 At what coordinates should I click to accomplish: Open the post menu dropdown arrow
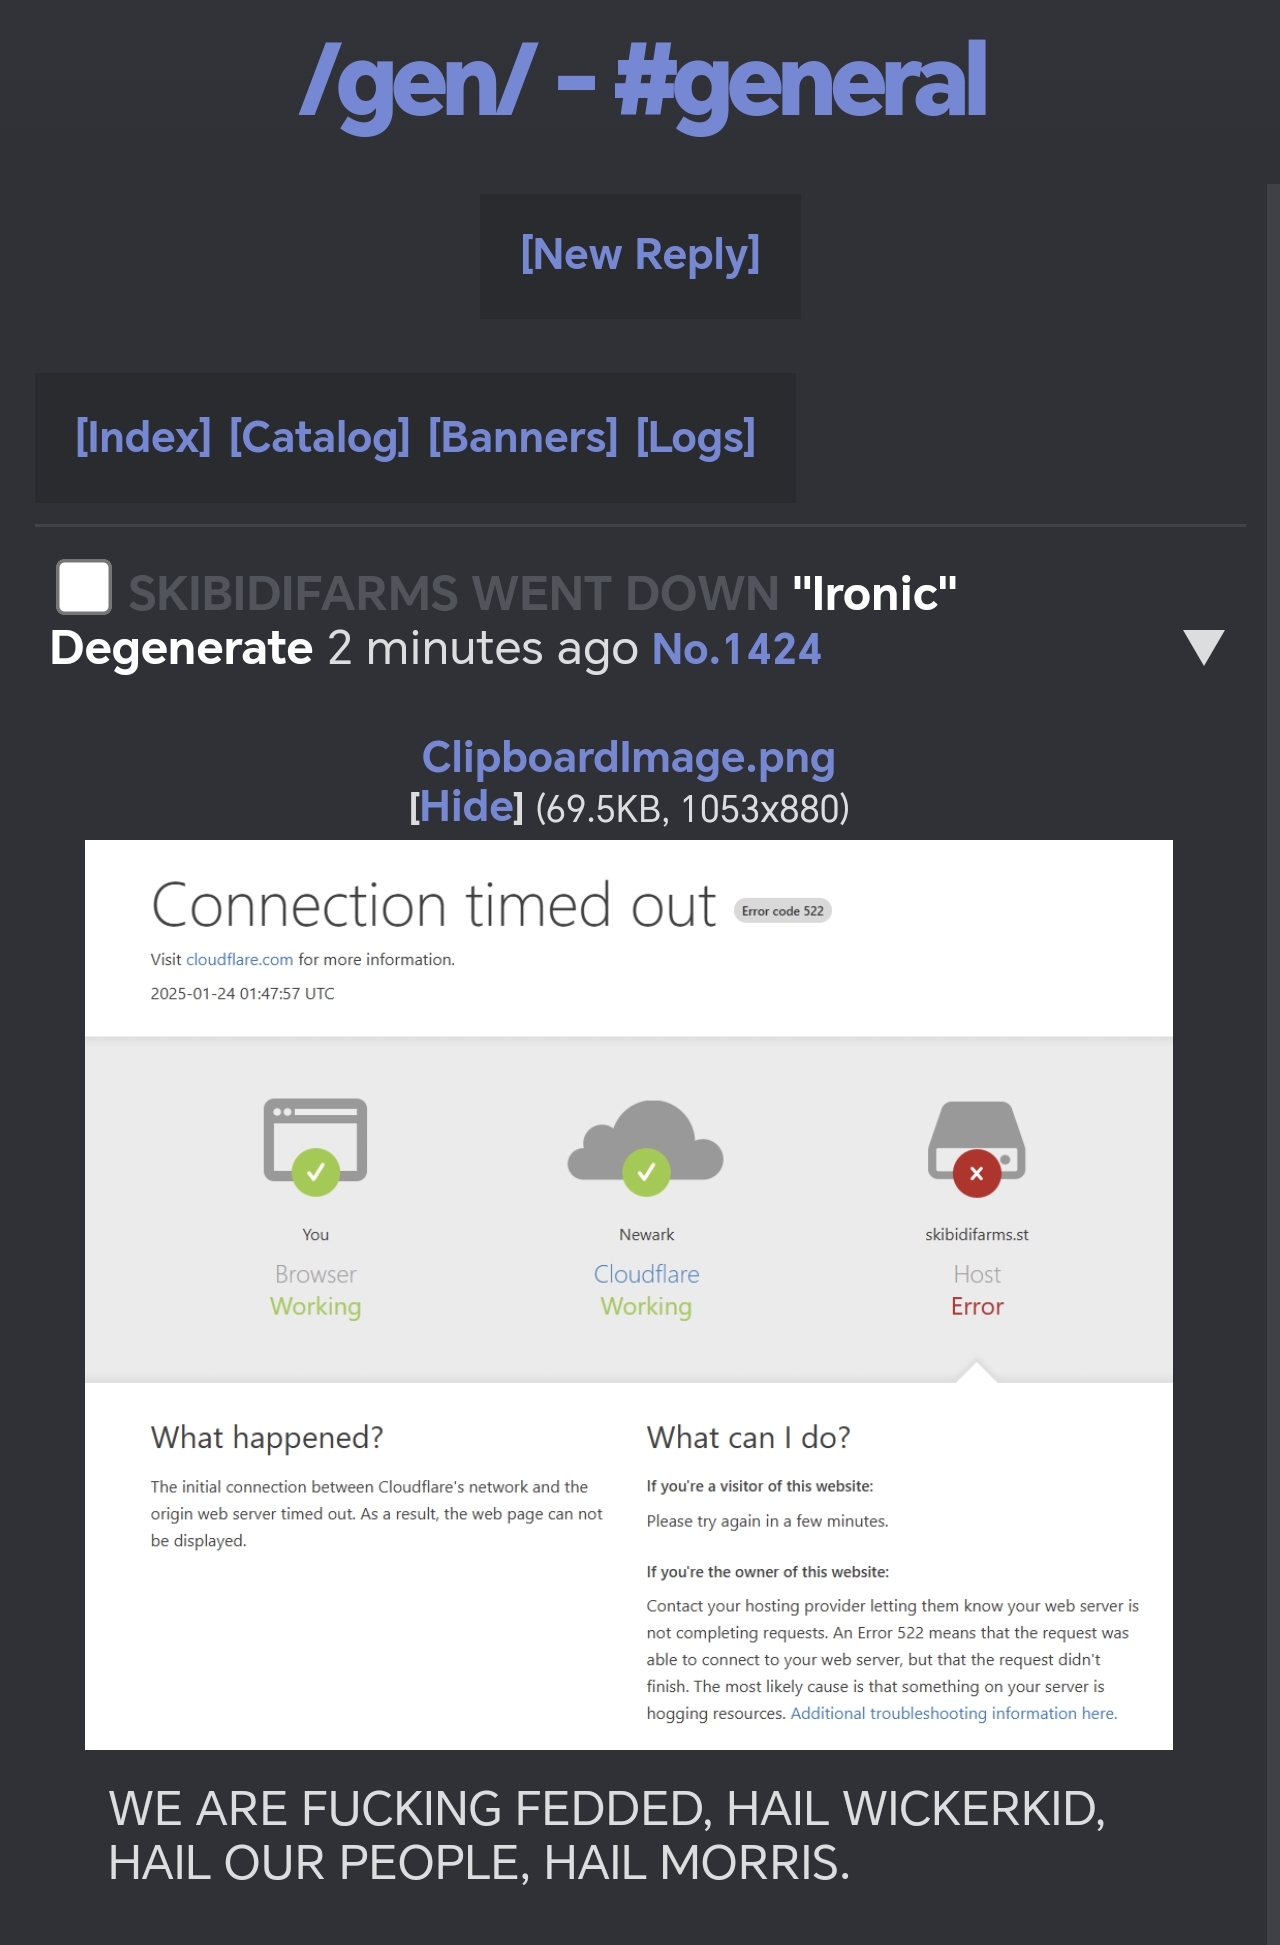coord(1203,648)
